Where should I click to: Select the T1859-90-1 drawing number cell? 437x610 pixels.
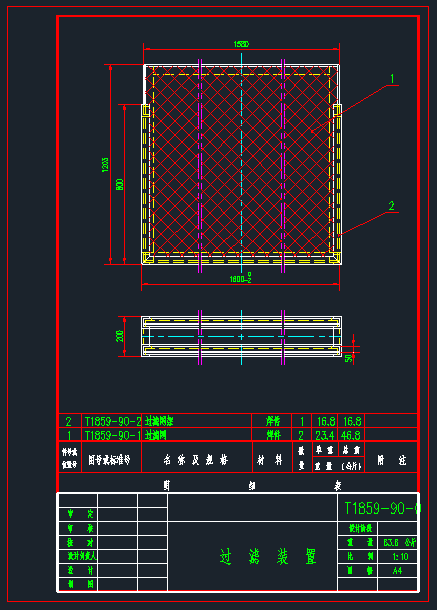[111, 435]
